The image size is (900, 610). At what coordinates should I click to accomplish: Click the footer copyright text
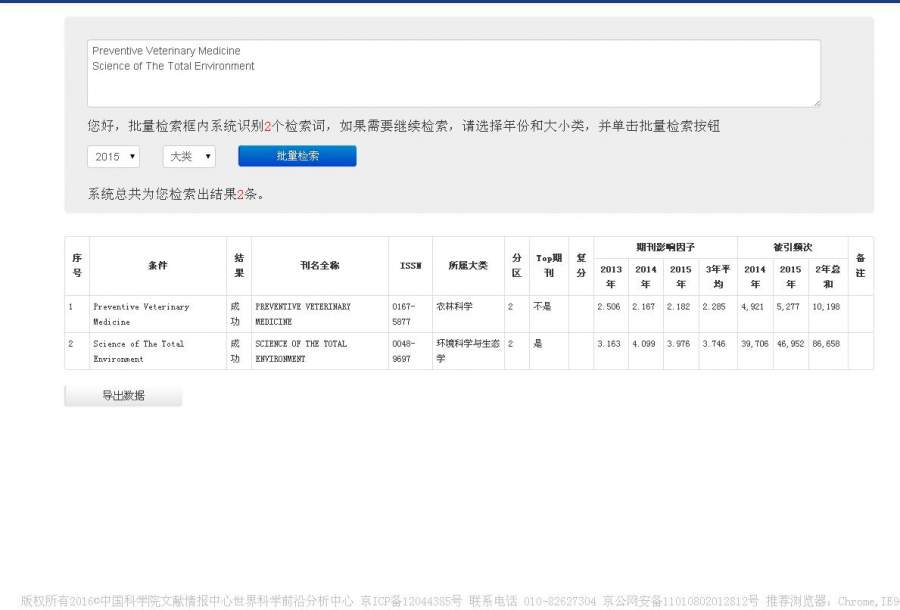tap(460, 601)
